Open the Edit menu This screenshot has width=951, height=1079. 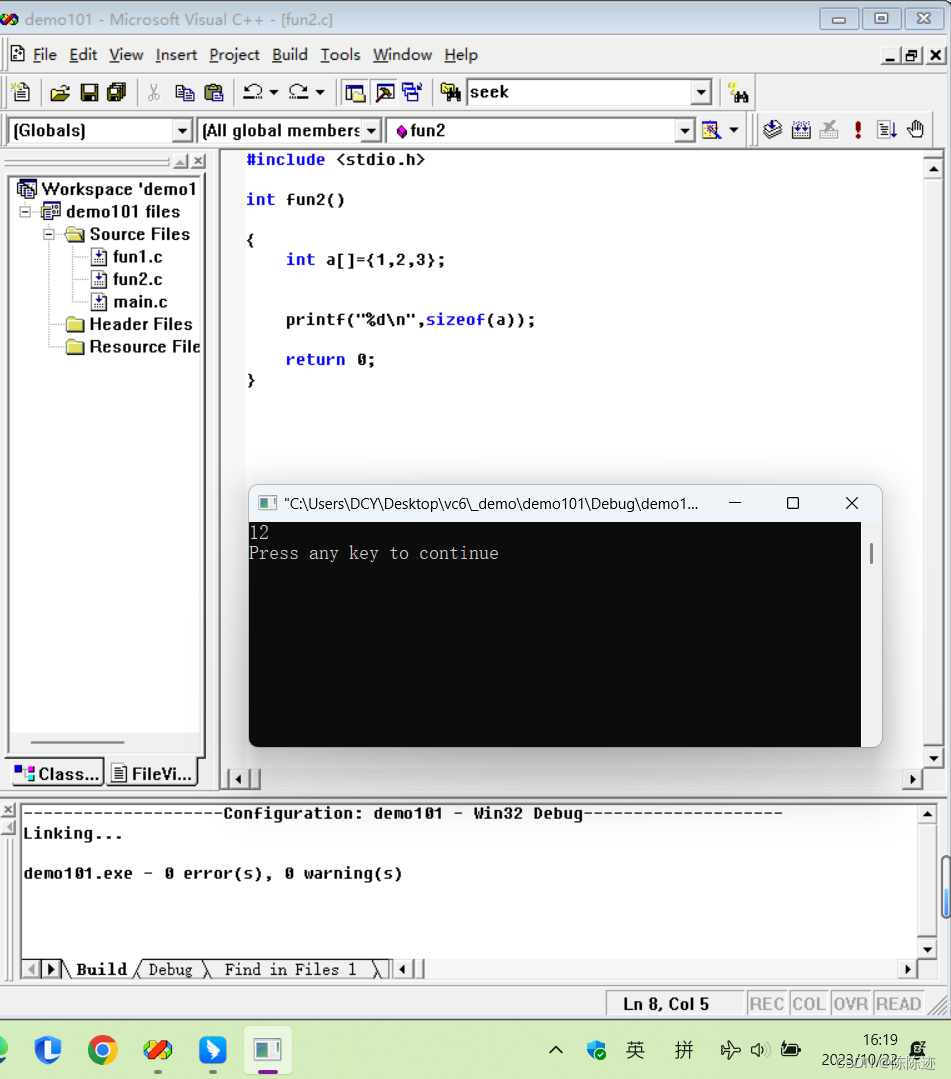83,55
